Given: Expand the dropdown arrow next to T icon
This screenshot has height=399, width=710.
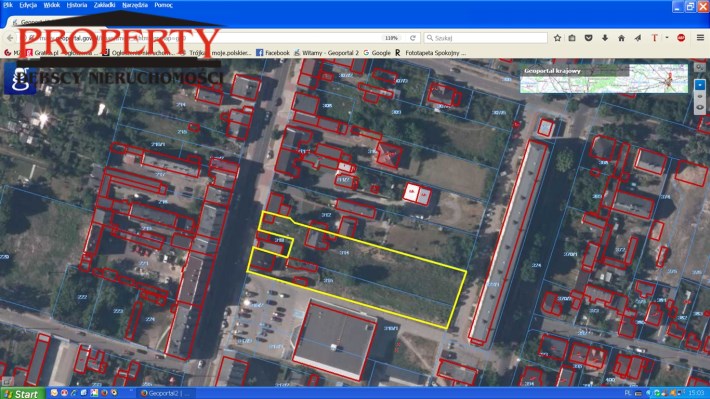Looking at the screenshot, I should click(x=667, y=38).
